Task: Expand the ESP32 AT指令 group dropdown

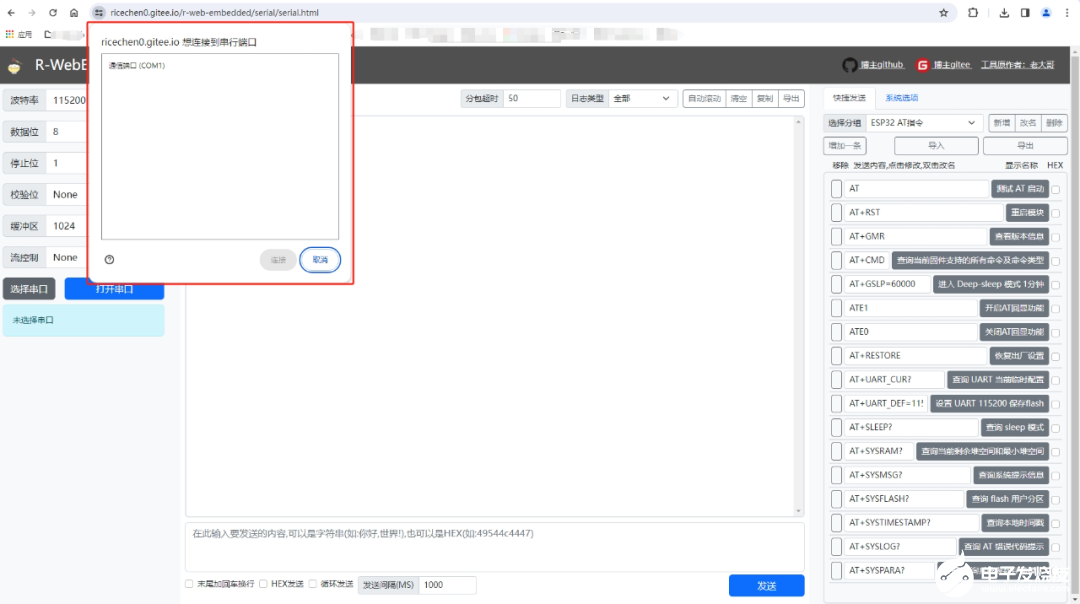Action: [x=923, y=122]
